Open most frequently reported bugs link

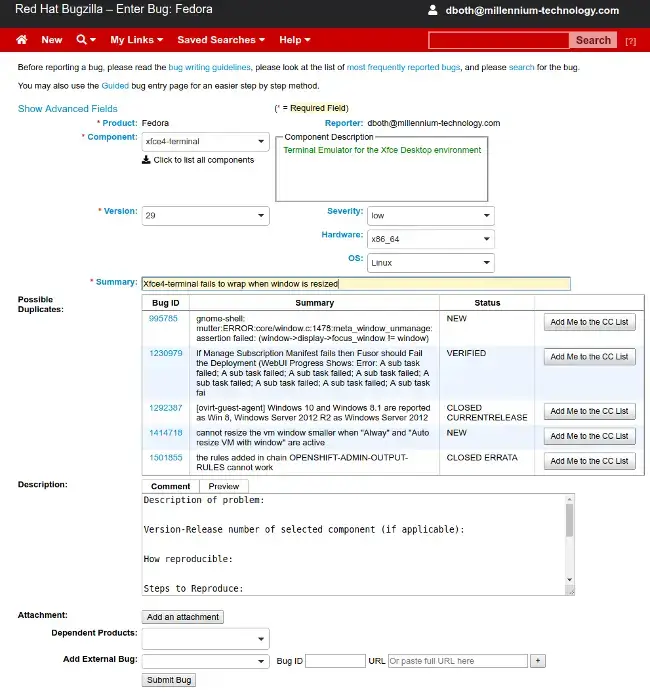403,67
